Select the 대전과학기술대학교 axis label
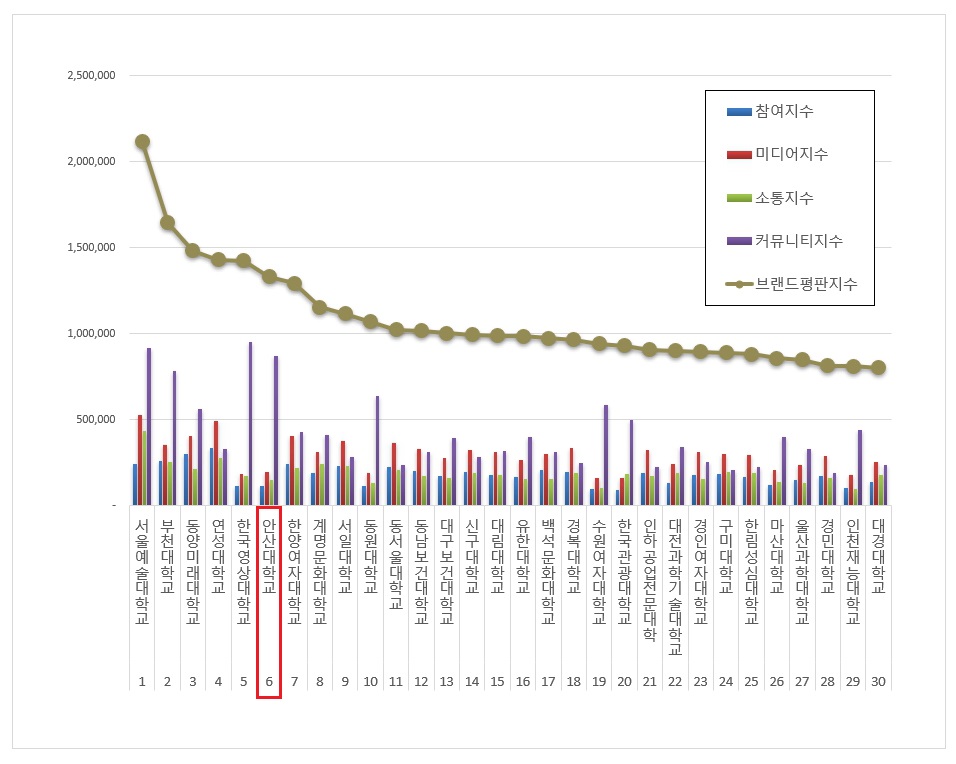Image resolution: width=956 pixels, height=764 pixels. tap(675, 587)
